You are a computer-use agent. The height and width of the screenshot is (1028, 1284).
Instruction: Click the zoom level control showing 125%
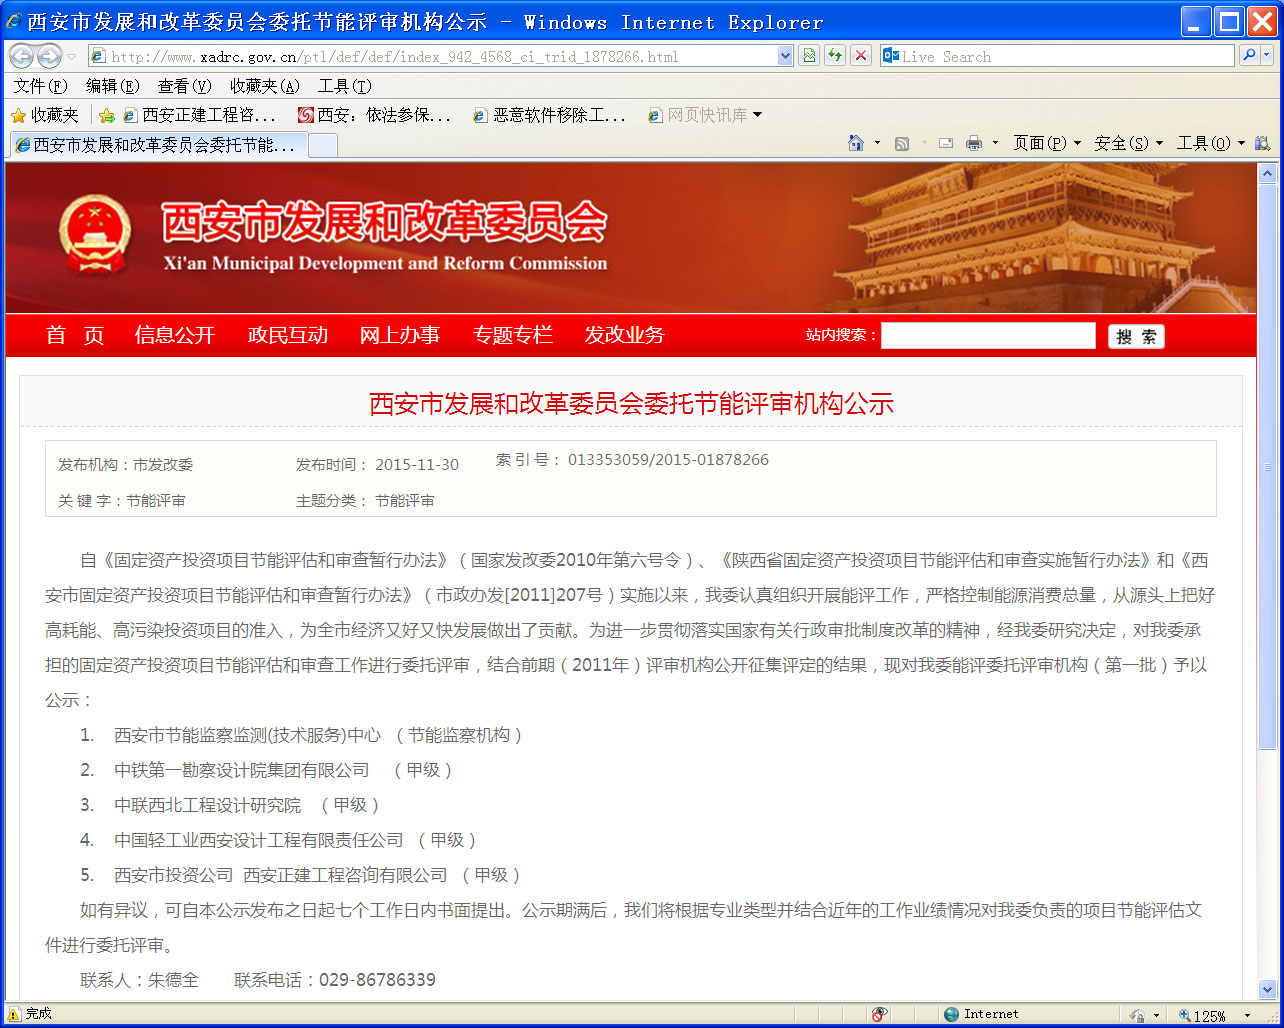click(x=1212, y=1013)
